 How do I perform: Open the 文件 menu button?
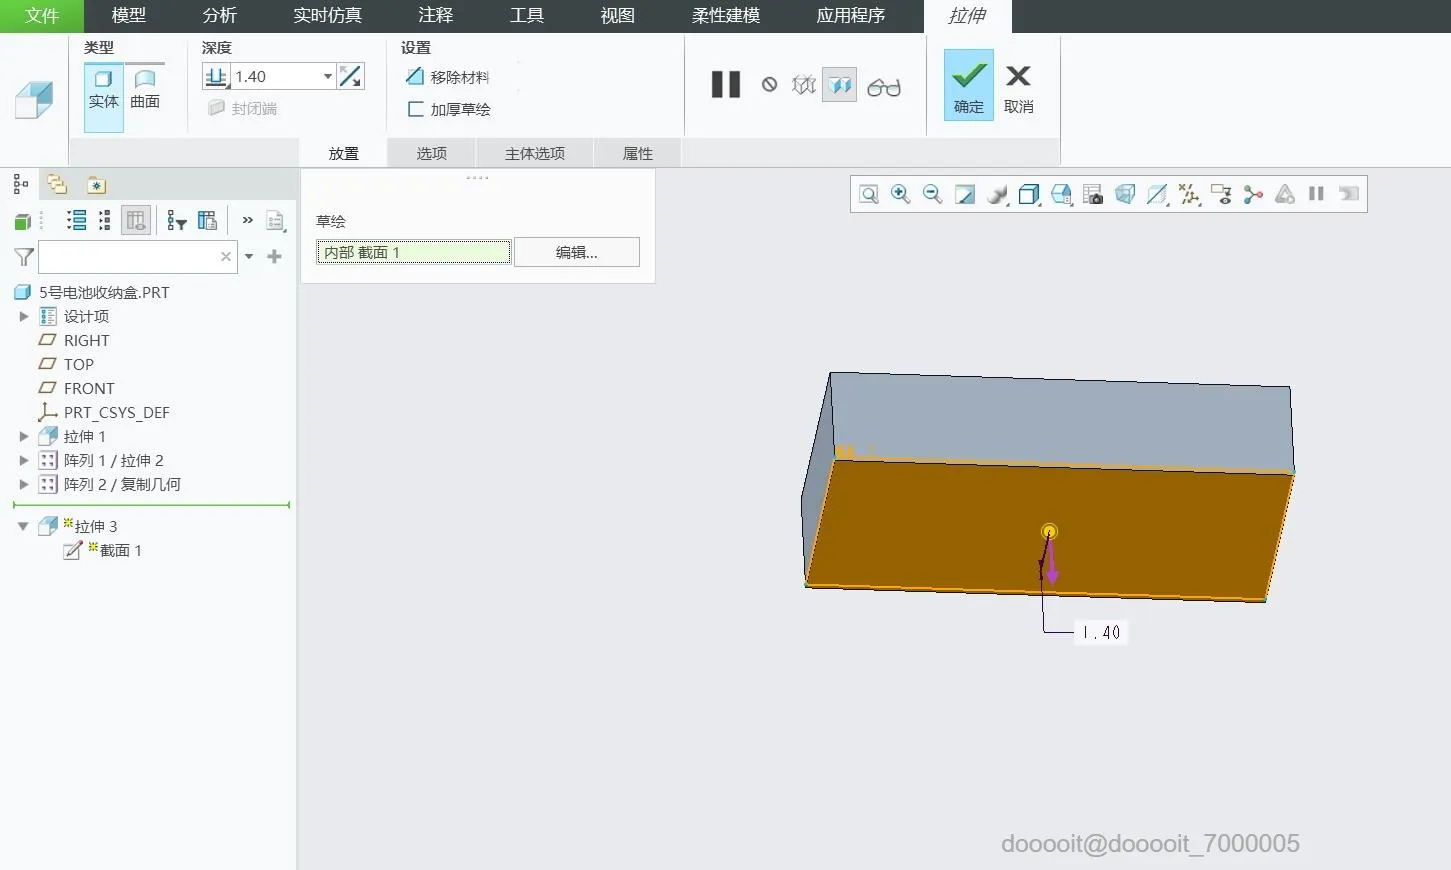click(42, 16)
